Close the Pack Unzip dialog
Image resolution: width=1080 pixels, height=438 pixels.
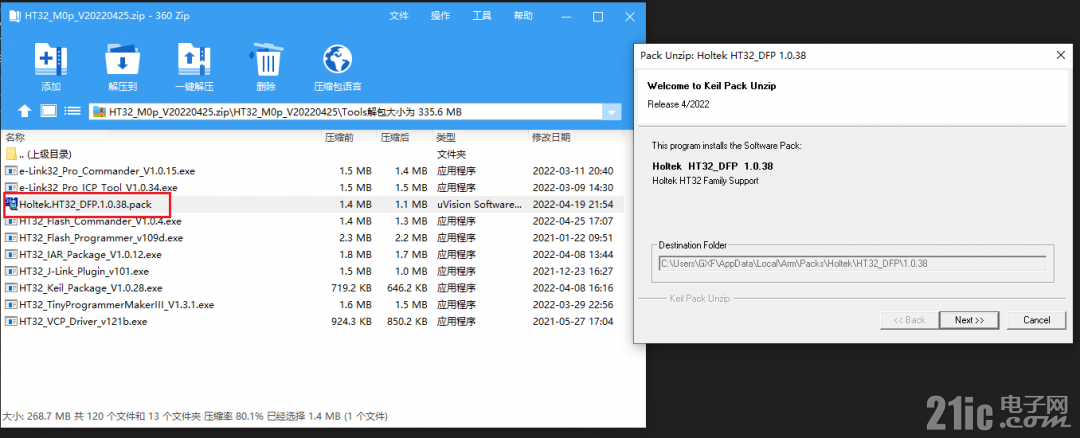[x=1060, y=55]
